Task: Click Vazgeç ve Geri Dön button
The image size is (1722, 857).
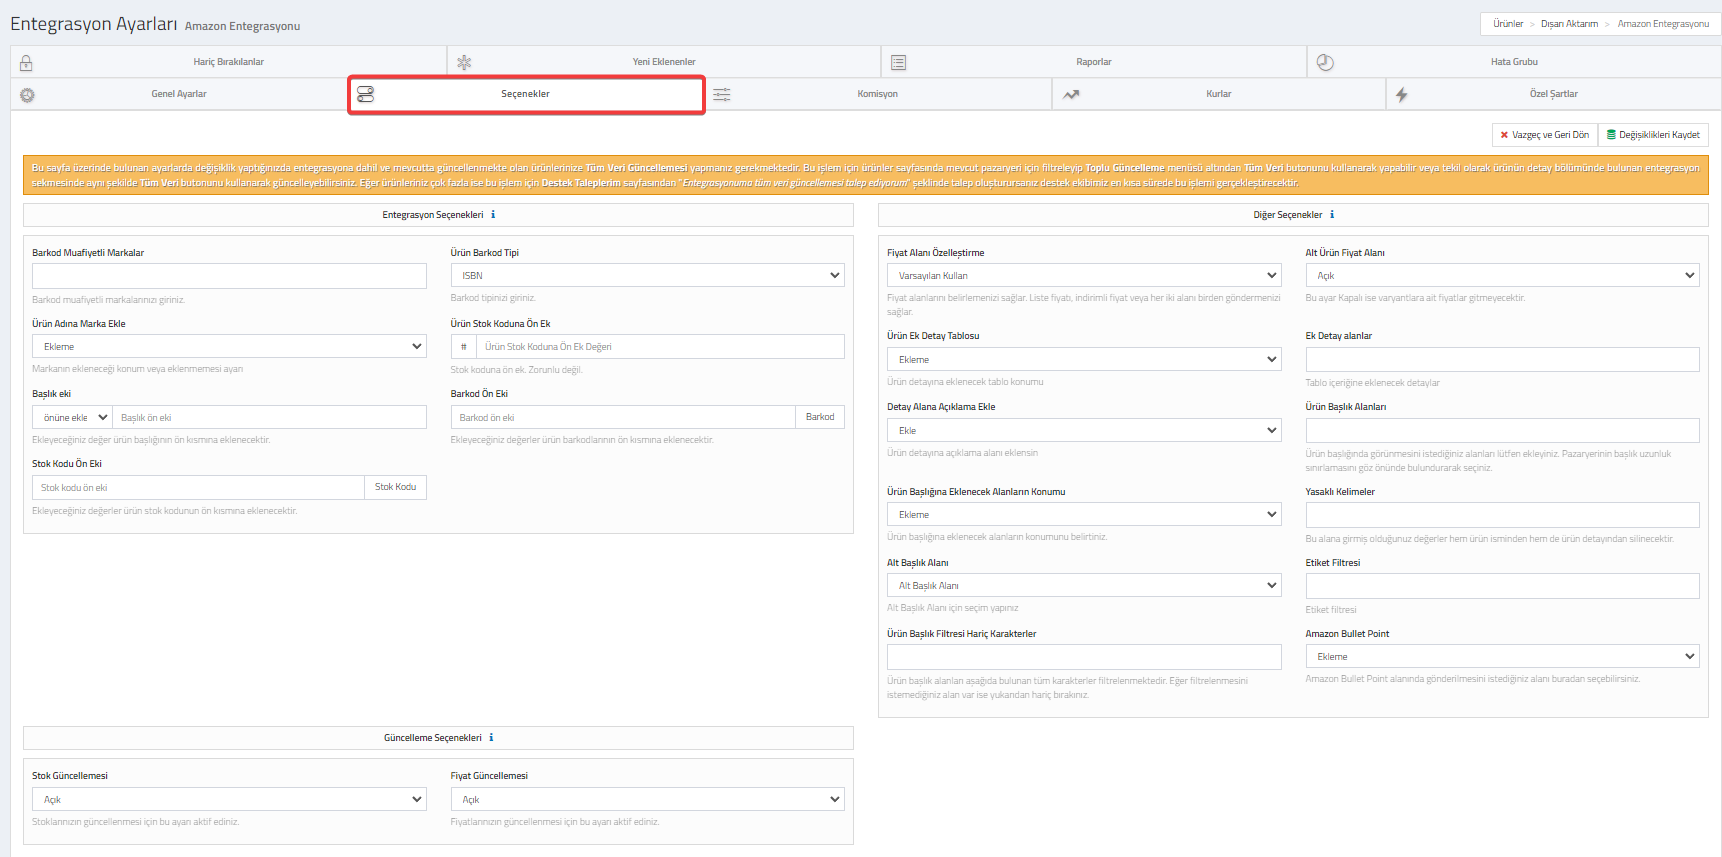Action: tap(1545, 135)
